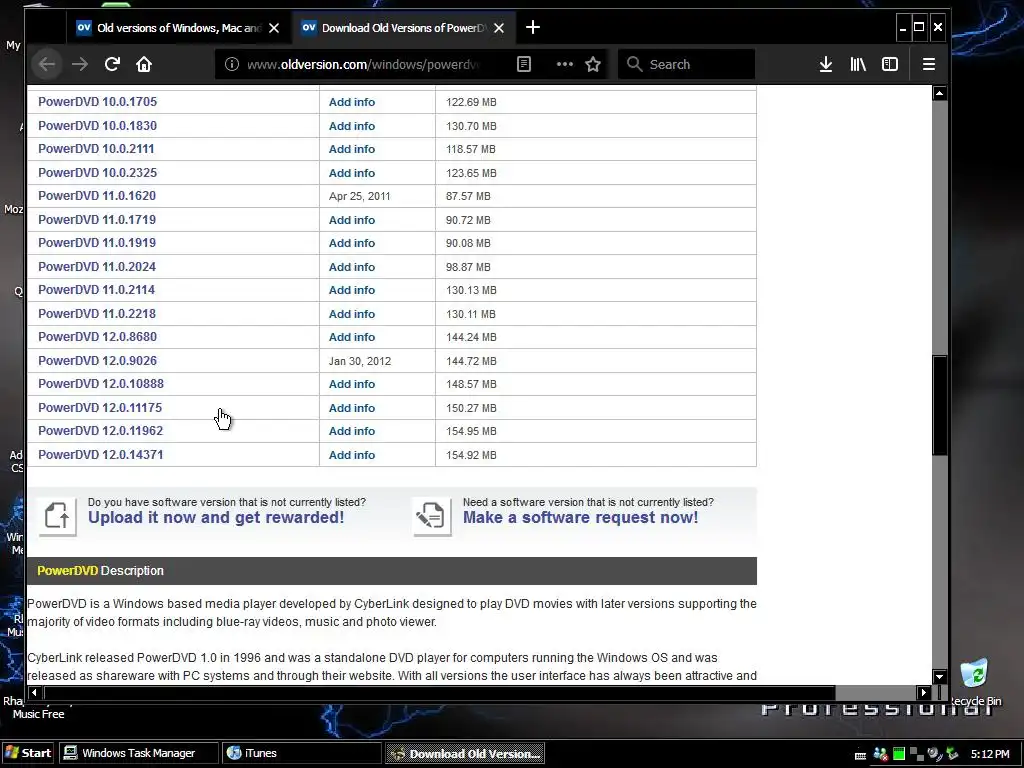Screen dimensions: 1024x768
Task: Open the Library icon in toolbar
Action: (x=858, y=64)
